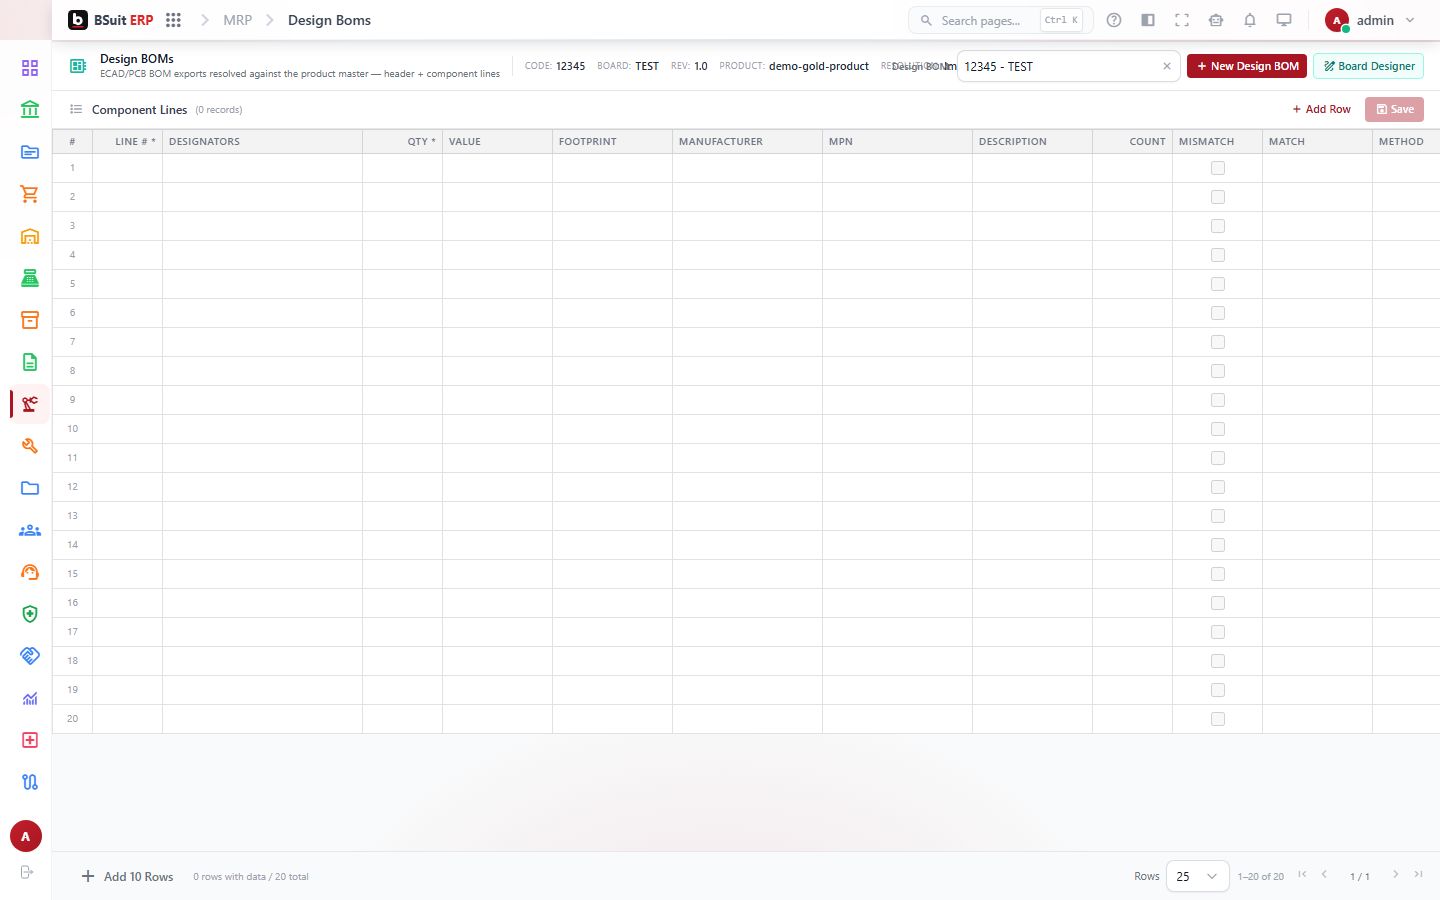1440x900 pixels.
Task: Tick the Mismatch checkbox in row 5
Action: [x=1217, y=284]
